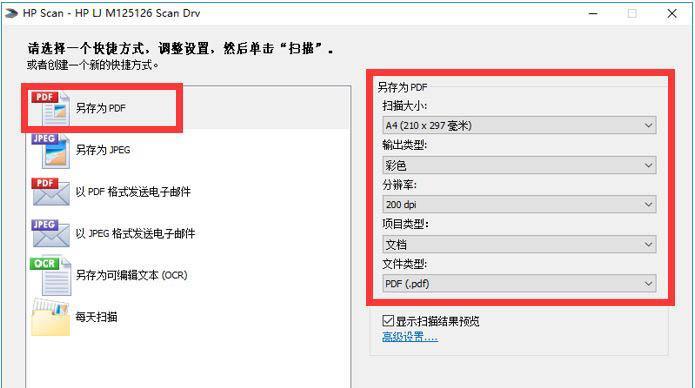This screenshot has width=695, height=388.
Task: Click the JPEG image icon for 另存为 JPEG
Action: [x=50, y=150]
